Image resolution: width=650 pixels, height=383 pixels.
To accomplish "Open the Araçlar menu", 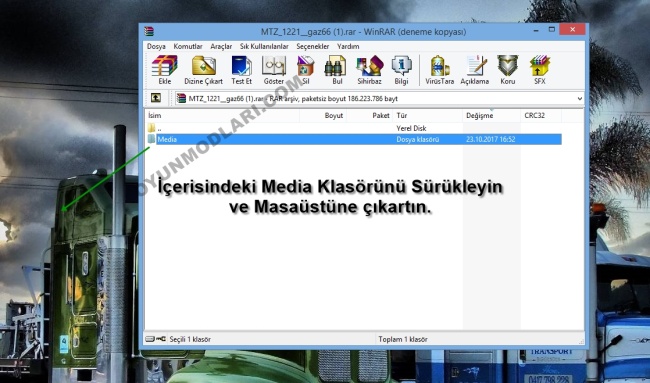I will 221,46.
